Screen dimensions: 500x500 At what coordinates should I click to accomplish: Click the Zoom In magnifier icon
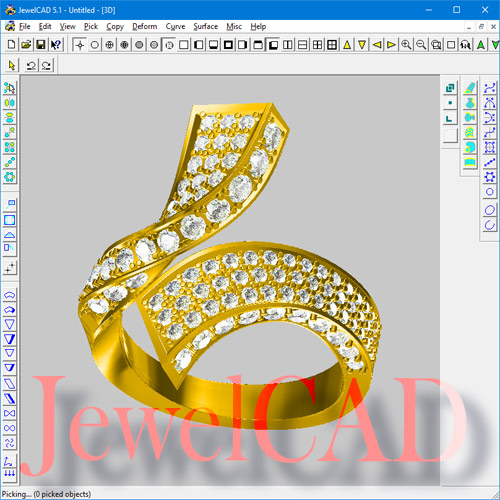(406, 44)
